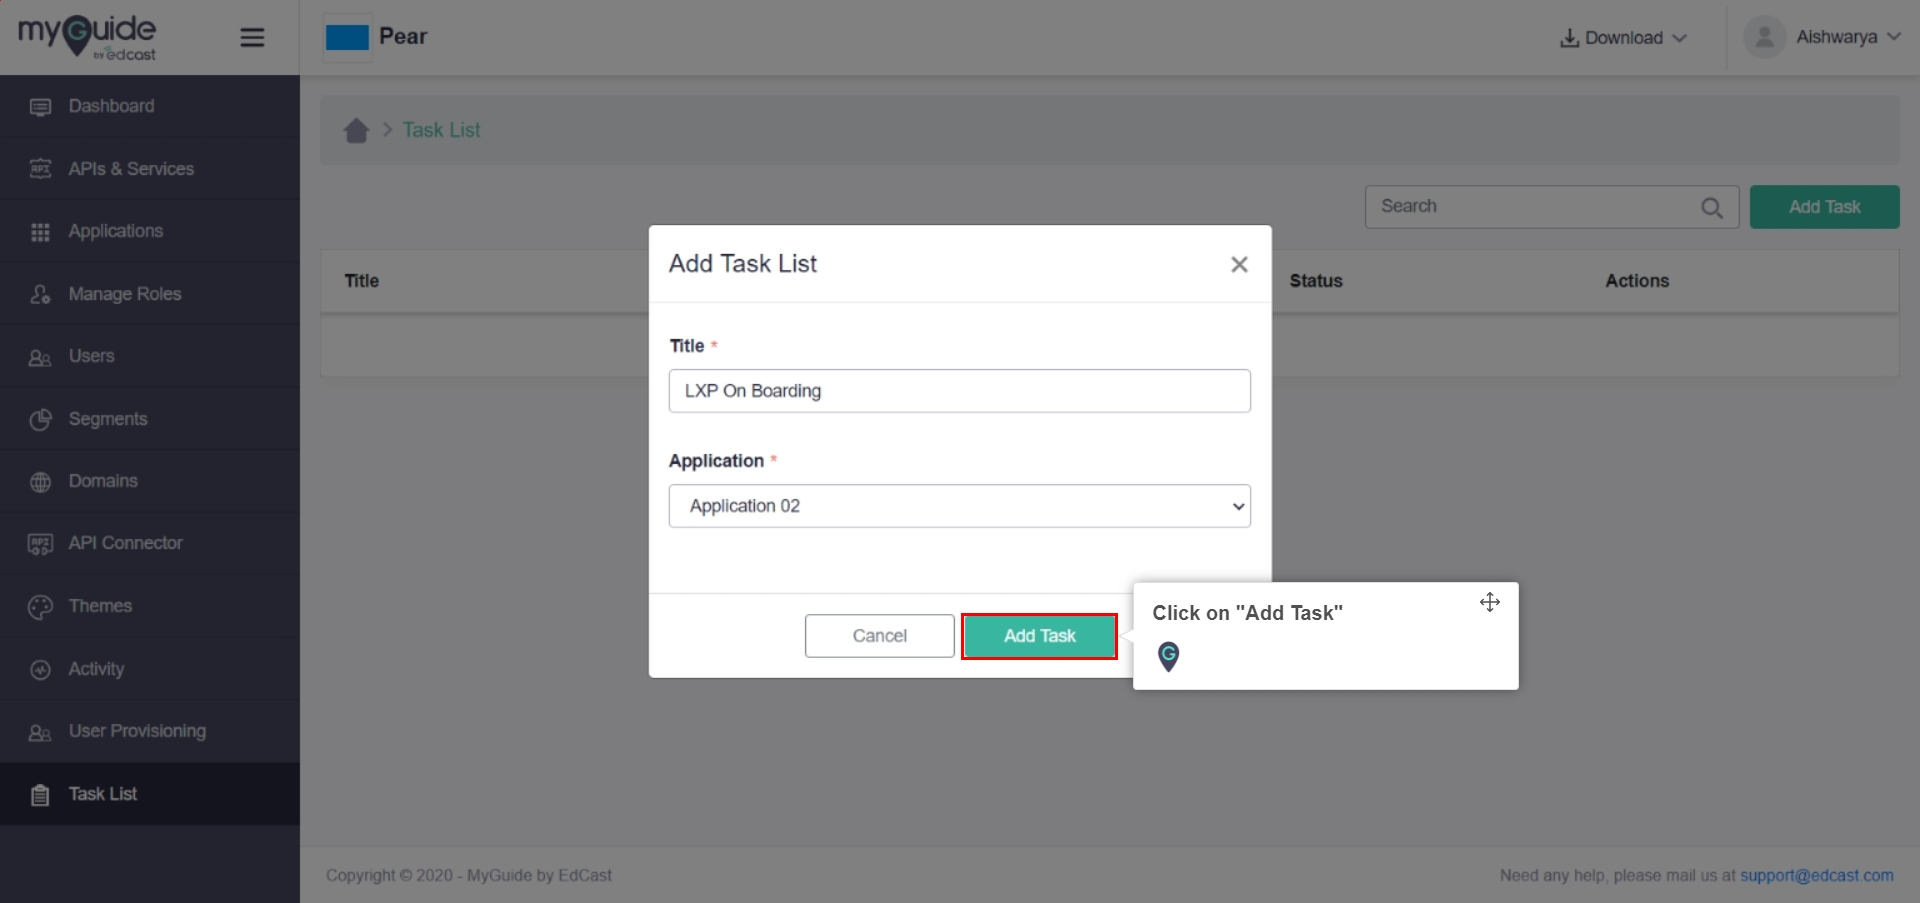Focus the Title field with LXP On Boarding
This screenshot has height=903, width=1920.
tap(959, 391)
